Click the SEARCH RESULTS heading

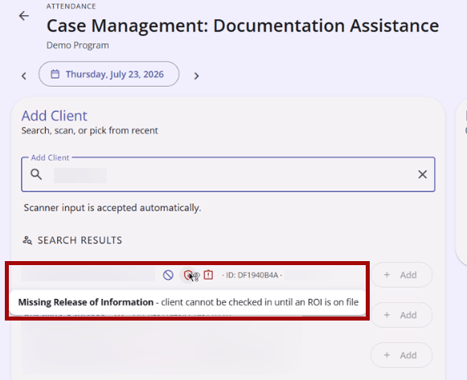tap(80, 240)
